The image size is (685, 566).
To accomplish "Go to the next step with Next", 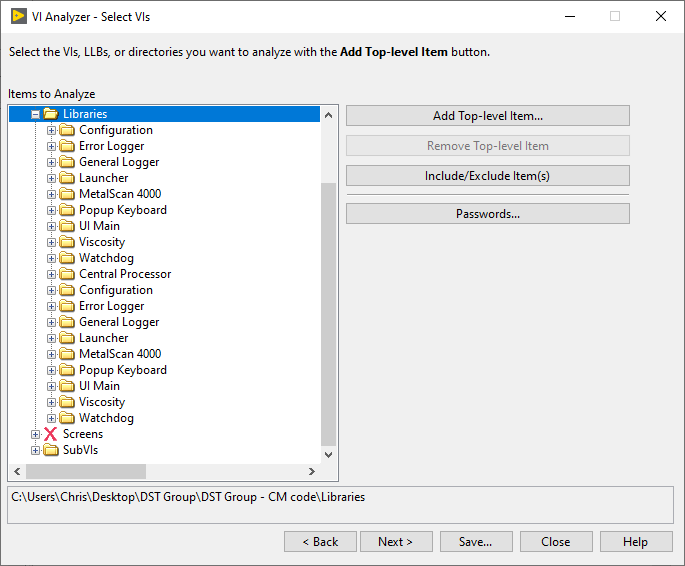I will 395,542.
